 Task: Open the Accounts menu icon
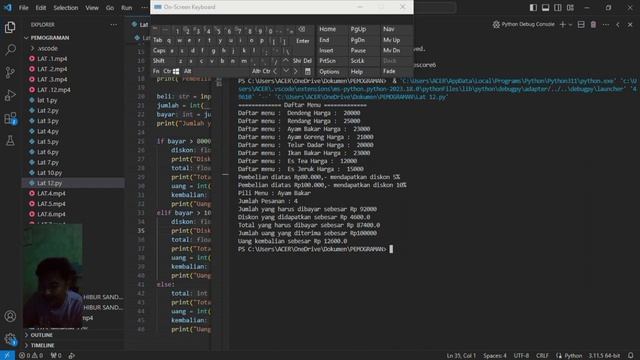coord(10,316)
